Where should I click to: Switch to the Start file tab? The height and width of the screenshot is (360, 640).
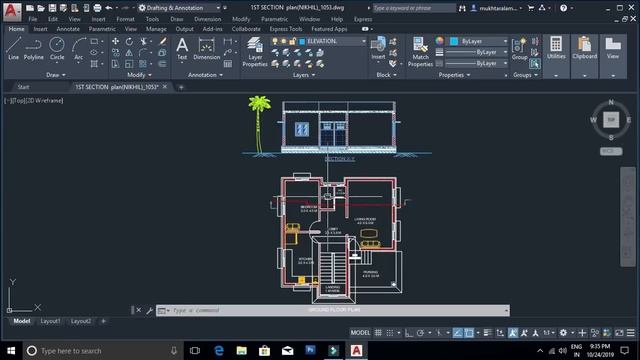tap(23, 87)
